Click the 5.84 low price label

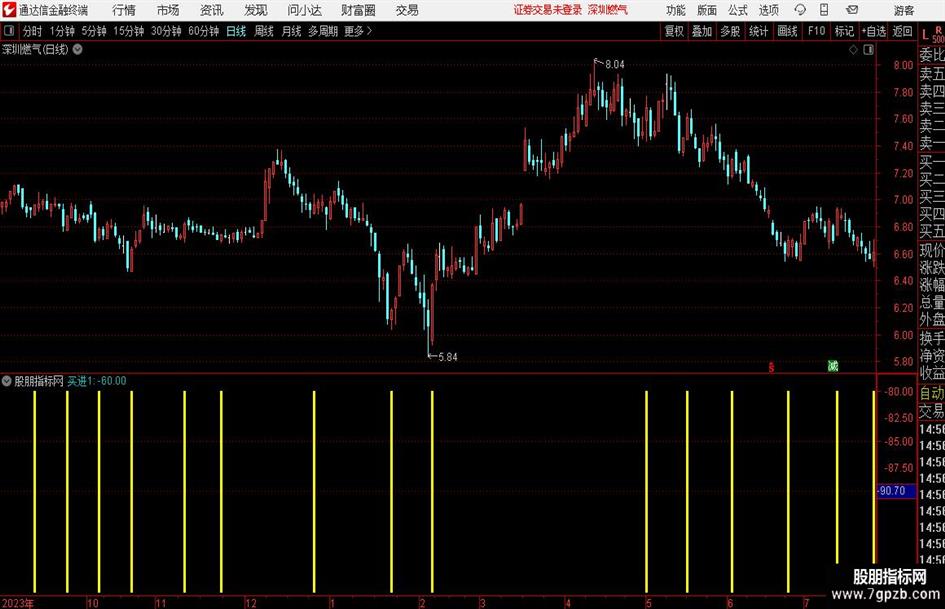pyautogui.click(x=448, y=357)
